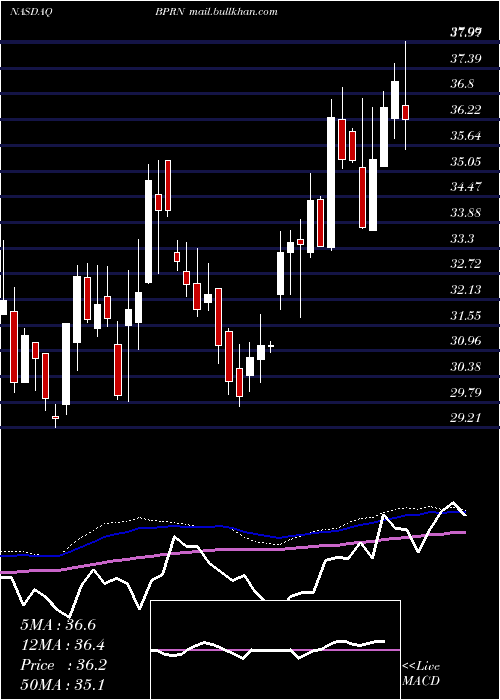Click the 33.88 price axis label
500x700 pixels.
pos(466,212)
